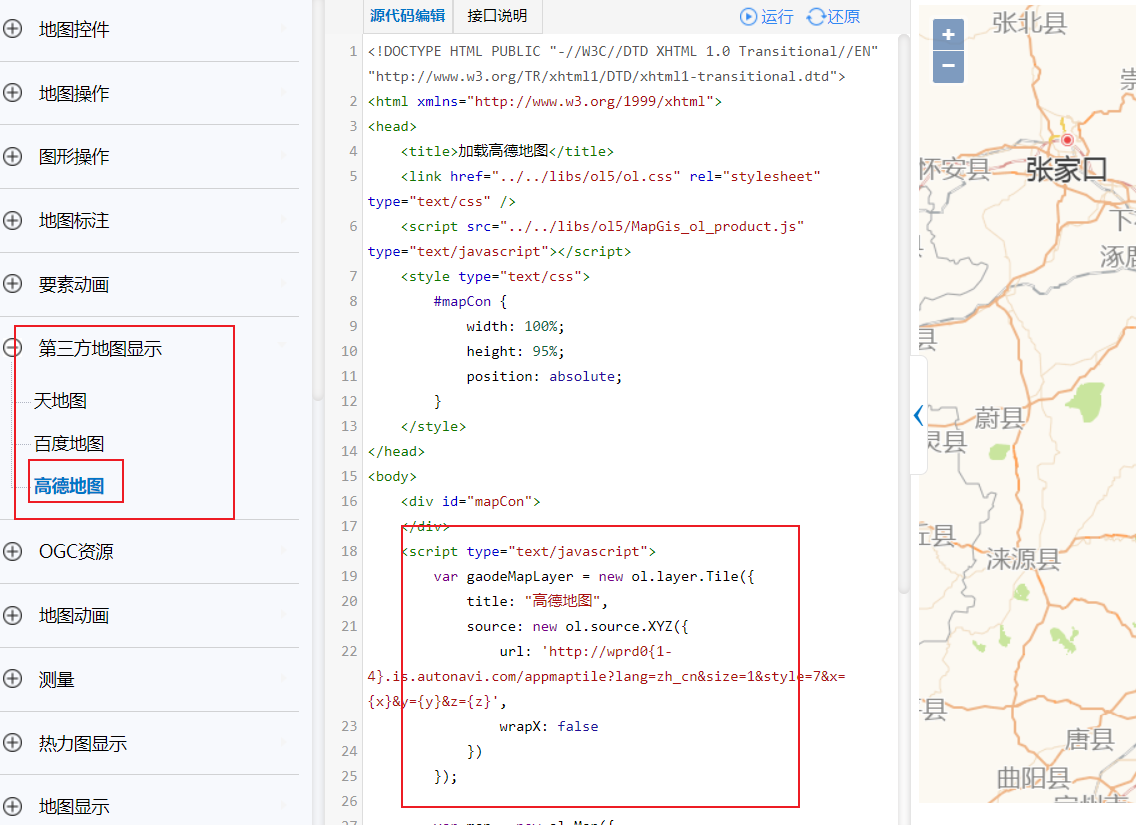Click the 'var gaodeMapLayer' code line
The height and width of the screenshot is (825, 1136).
(x=594, y=577)
